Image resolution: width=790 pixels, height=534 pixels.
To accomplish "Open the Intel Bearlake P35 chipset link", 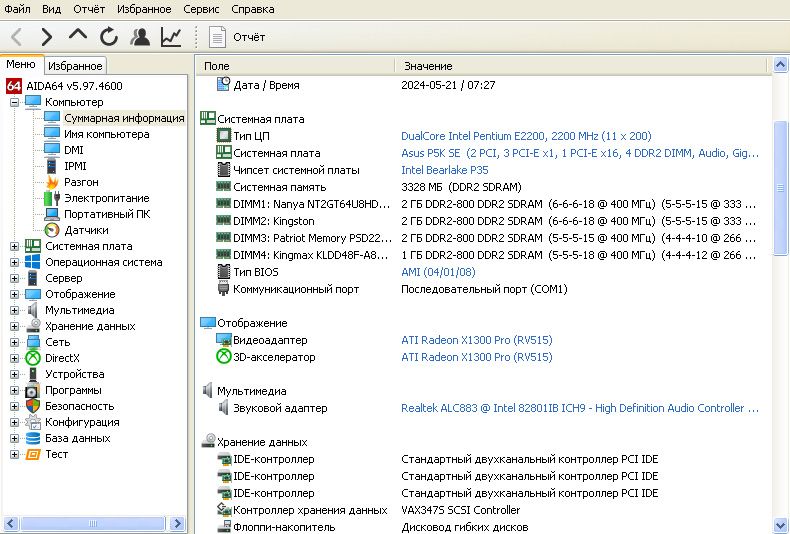I will pyautogui.click(x=445, y=170).
